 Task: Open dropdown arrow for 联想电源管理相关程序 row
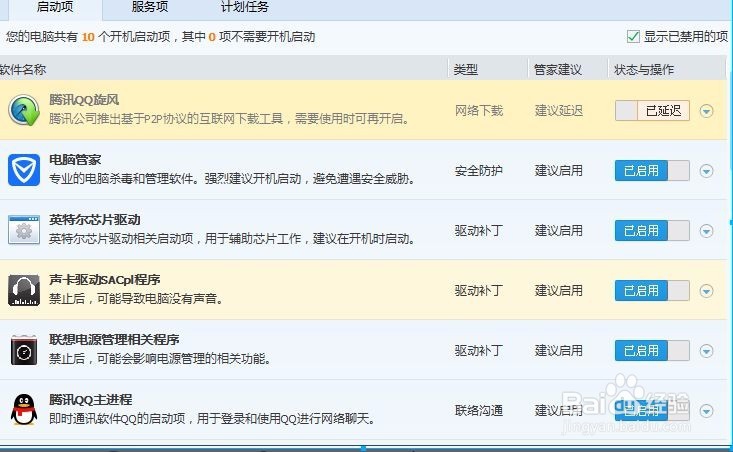[706, 351]
